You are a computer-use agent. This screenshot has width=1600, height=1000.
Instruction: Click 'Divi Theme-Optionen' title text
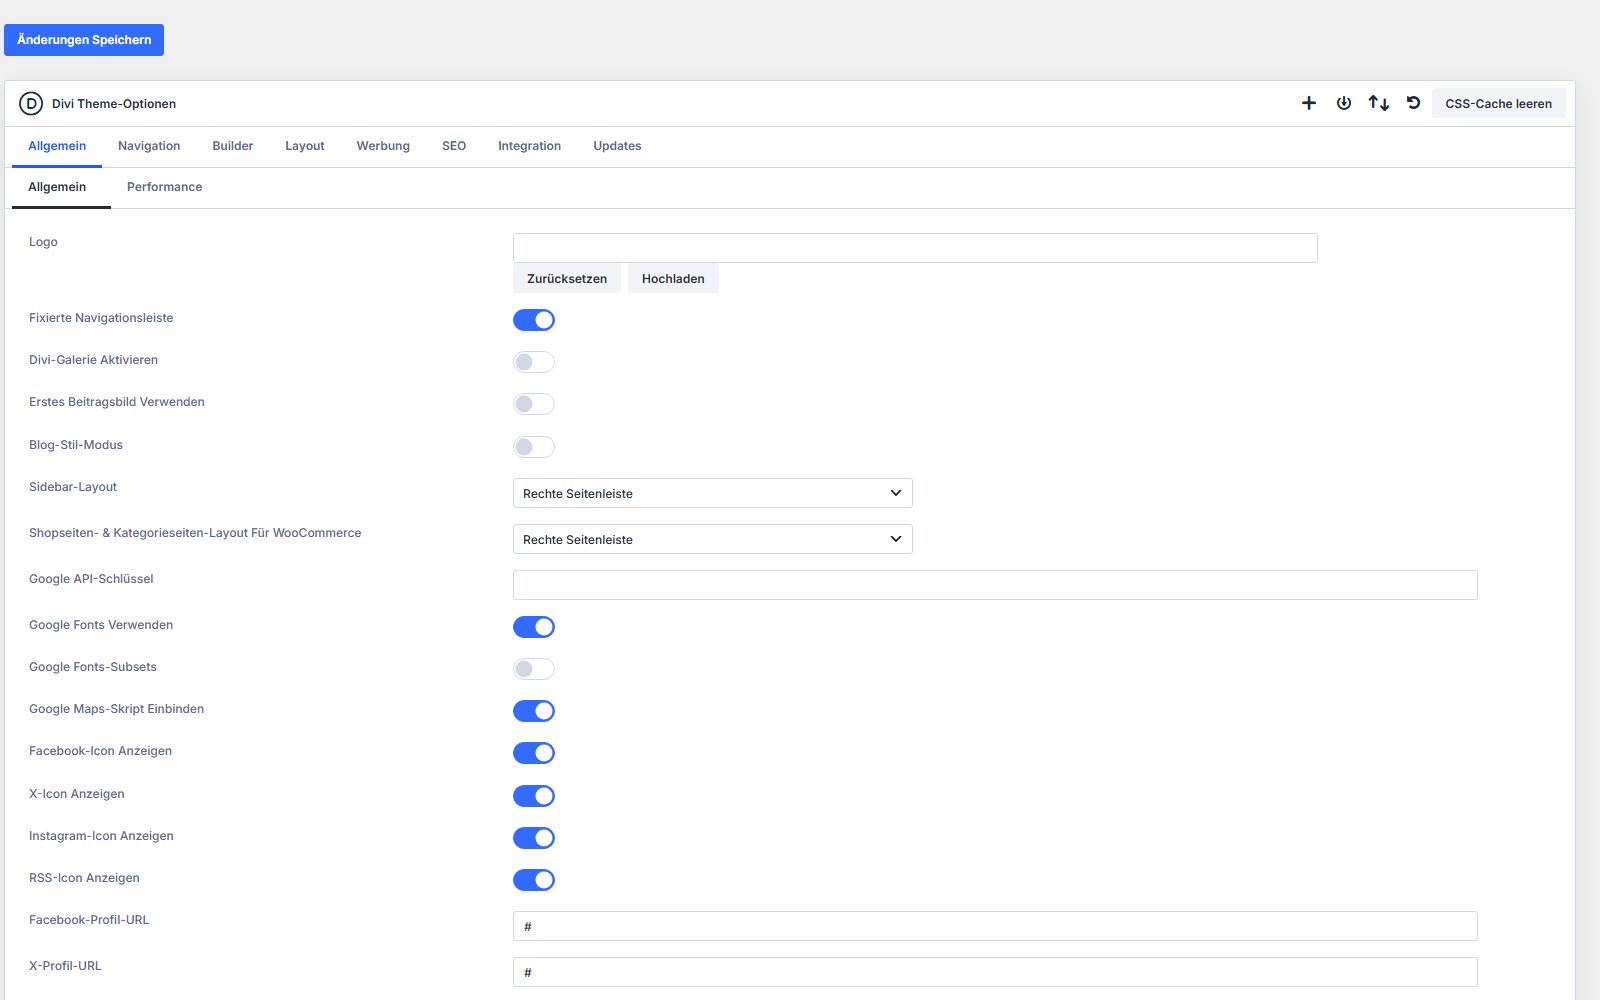114,104
